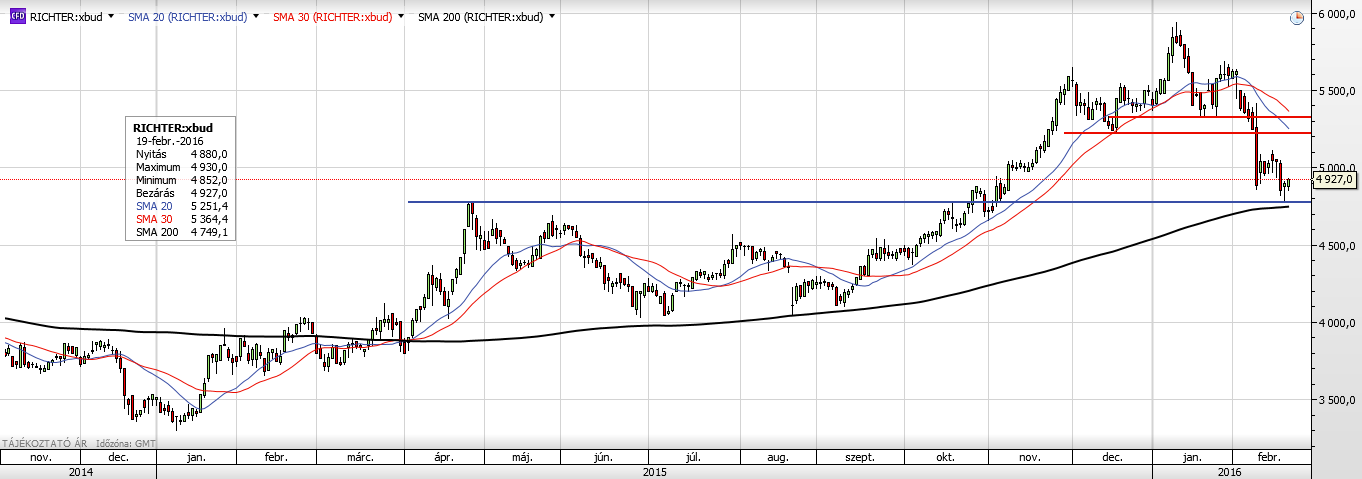Click the SMA 30 value 5 364,4 row
This screenshot has height=479, width=1362.
(182, 218)
